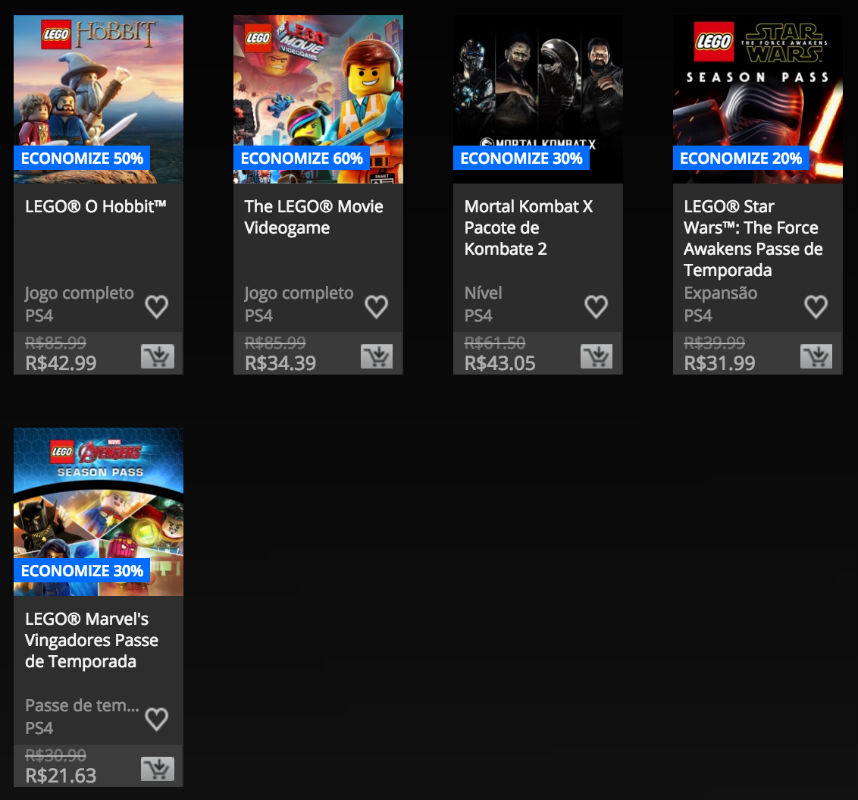The width and height of the screenshot is (858, 800).
Task: Open Mortal Kombat X cover artwork
Action: (538, 99)
